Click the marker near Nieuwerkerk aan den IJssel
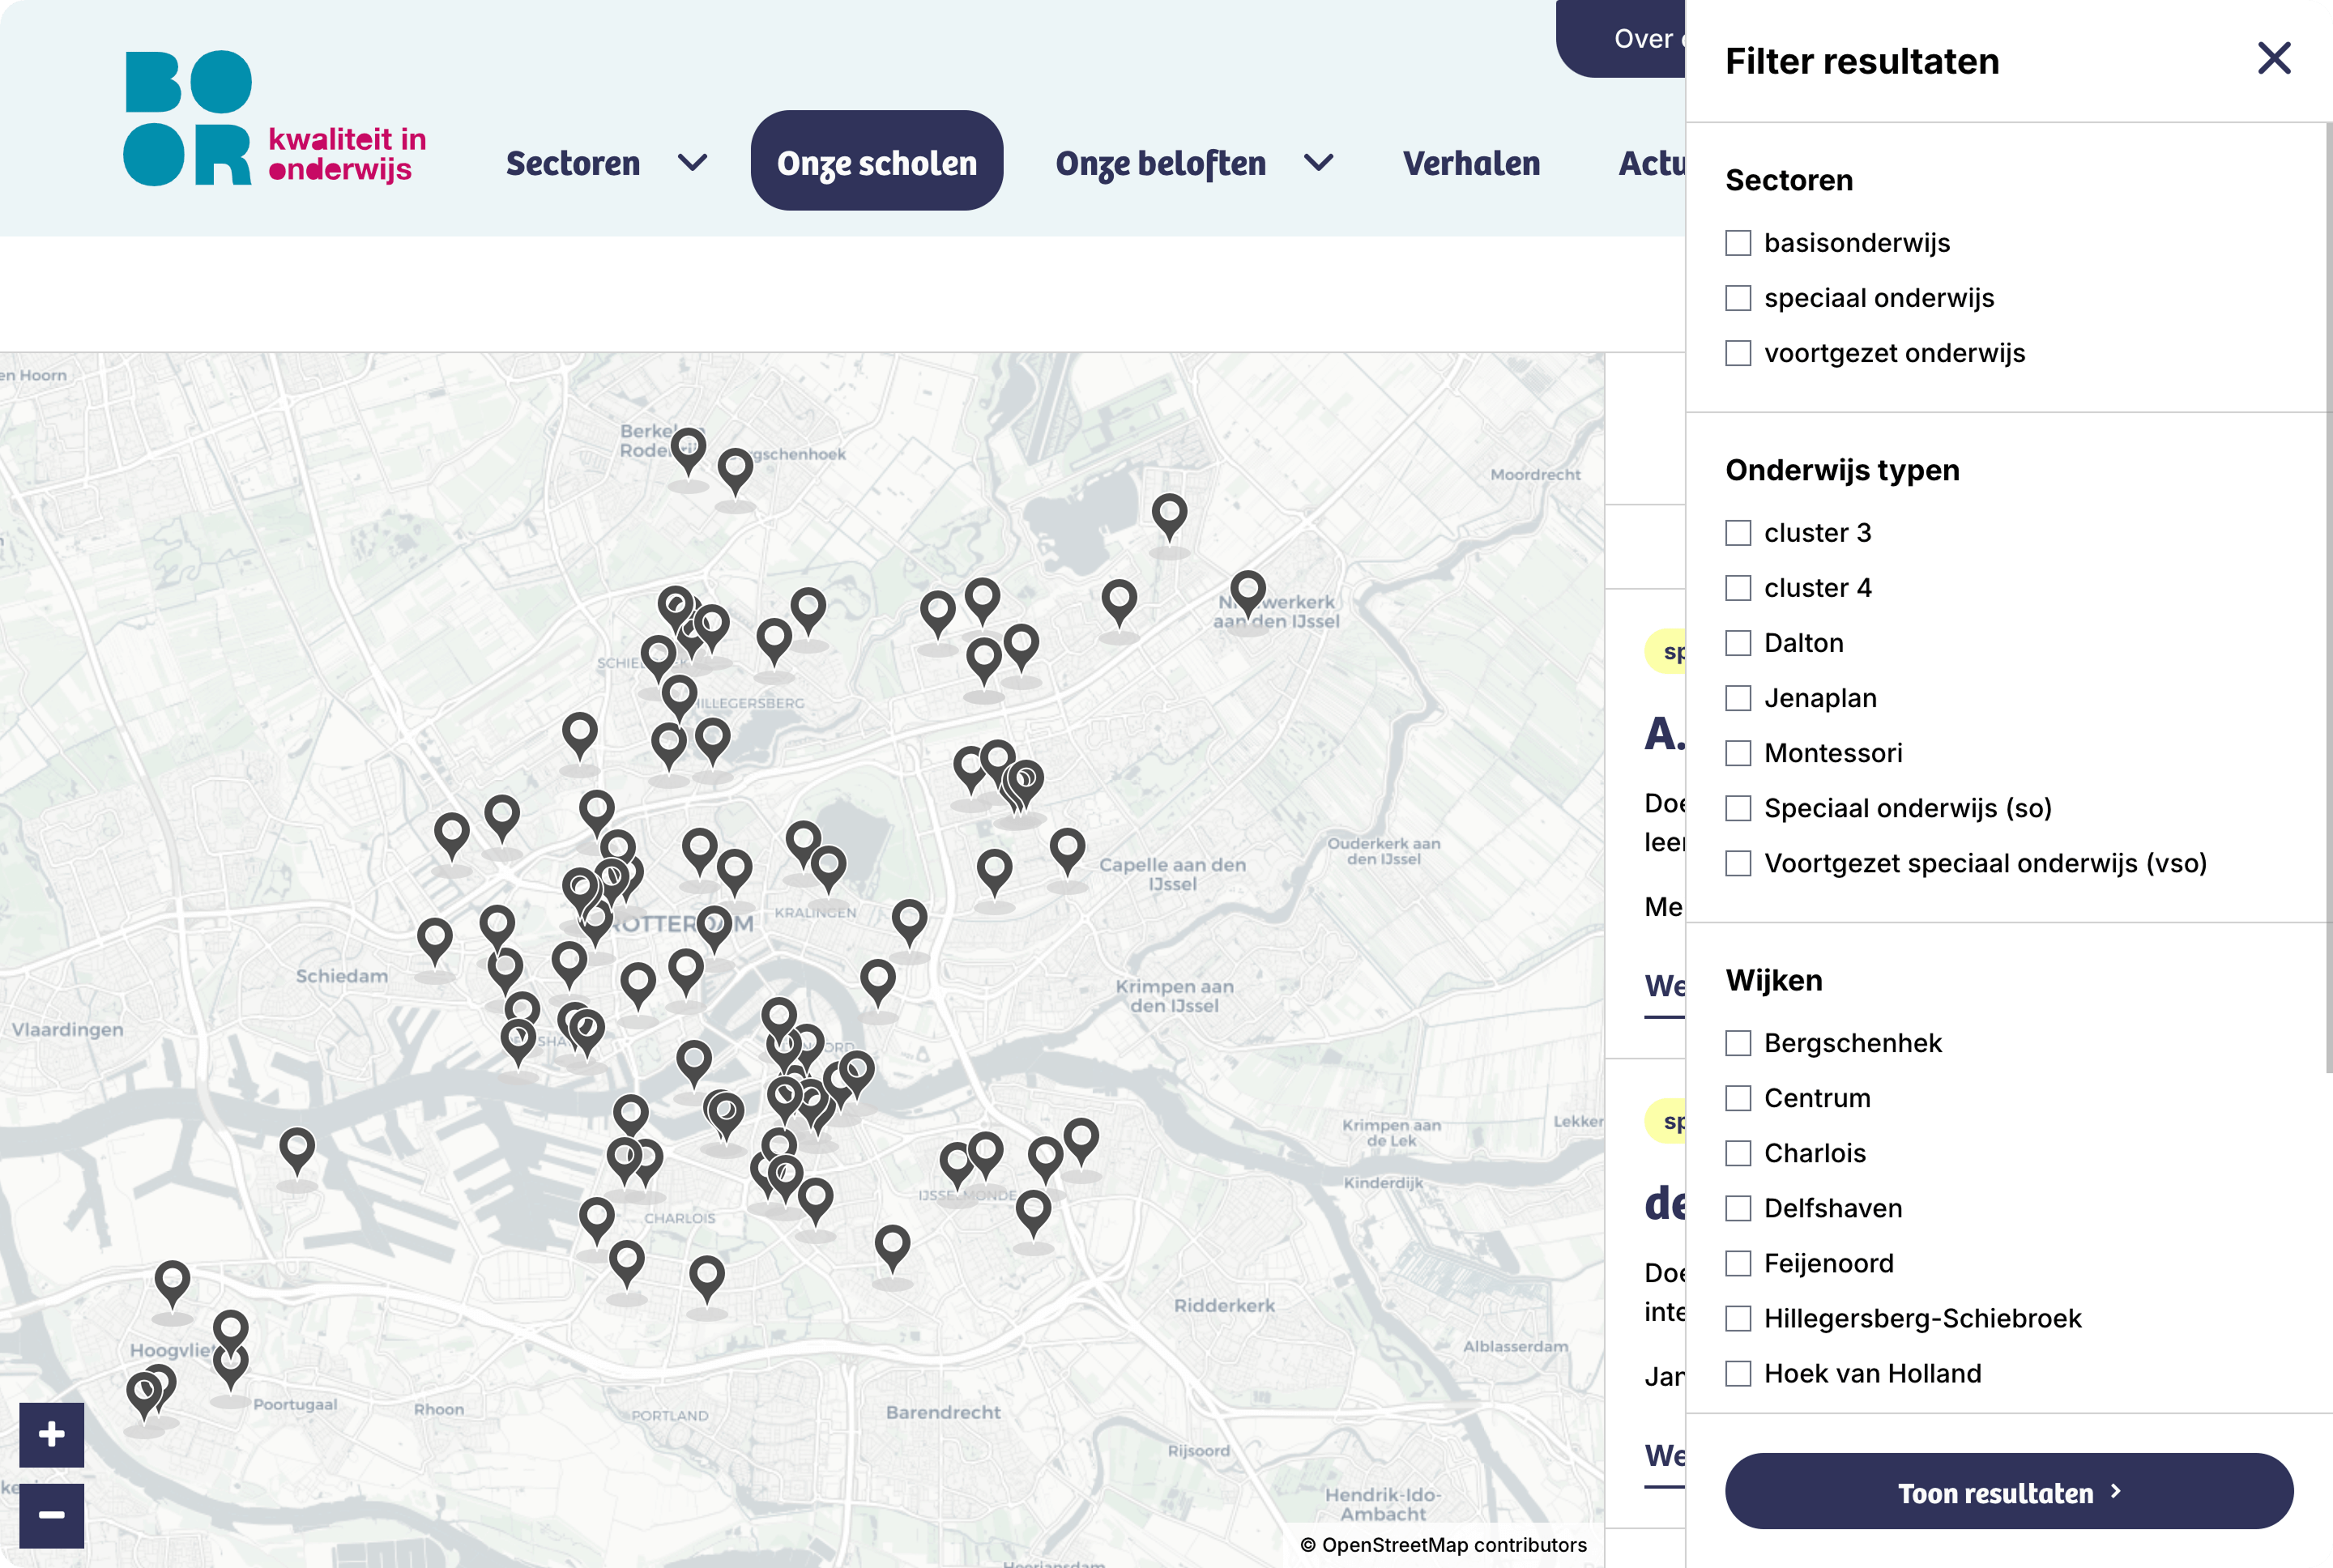Viewport: 2333px width, 1568px height. tap(1248, 590)
